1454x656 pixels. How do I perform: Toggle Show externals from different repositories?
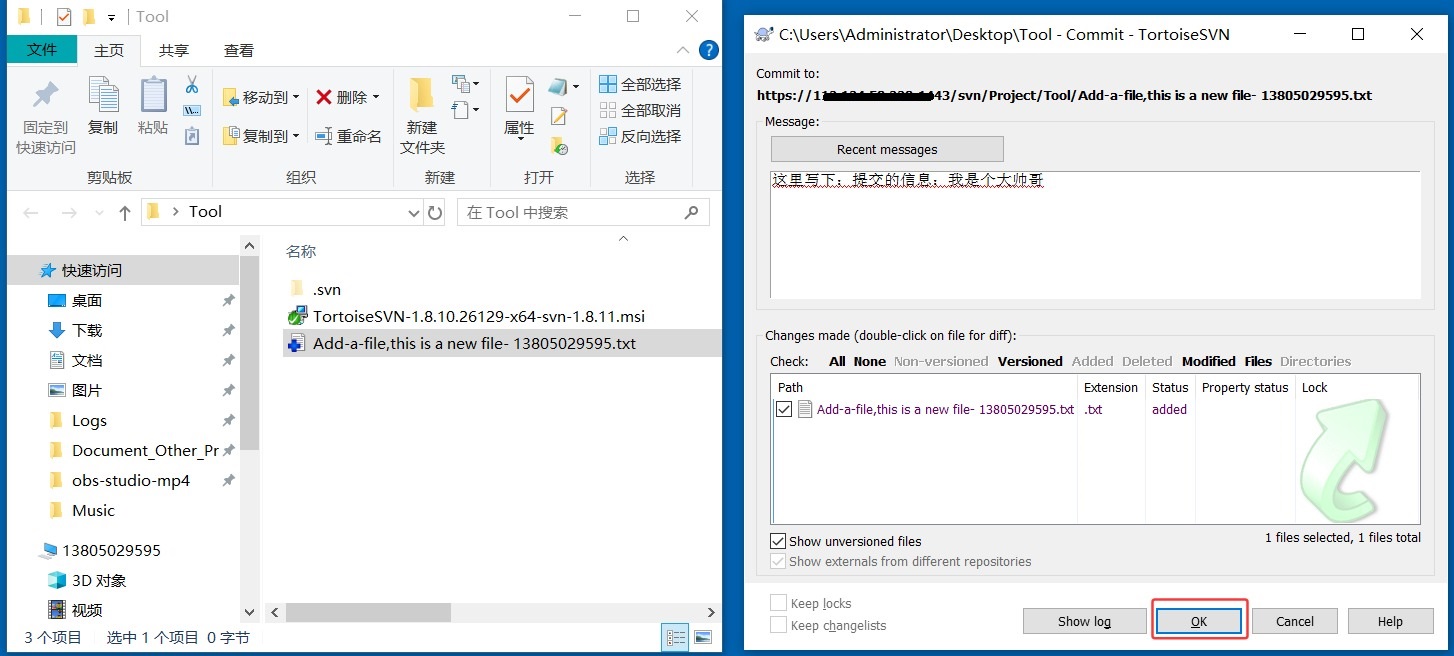click(x=778, y=561)
